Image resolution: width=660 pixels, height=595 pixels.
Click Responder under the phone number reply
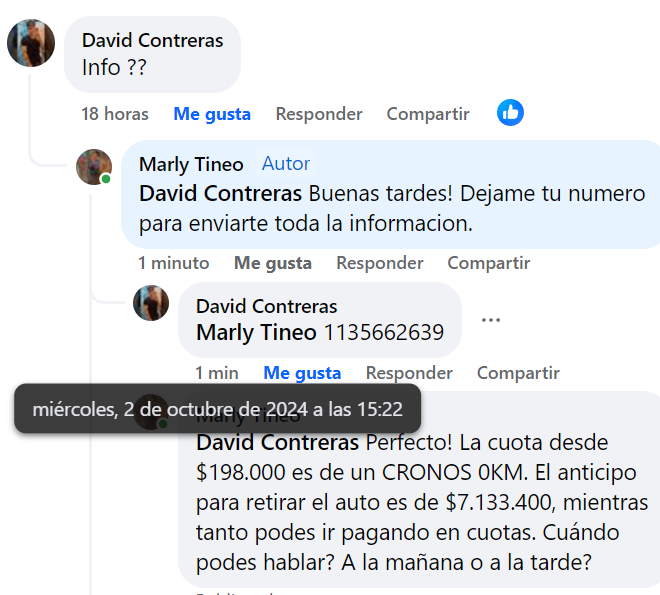pos(409,373)
